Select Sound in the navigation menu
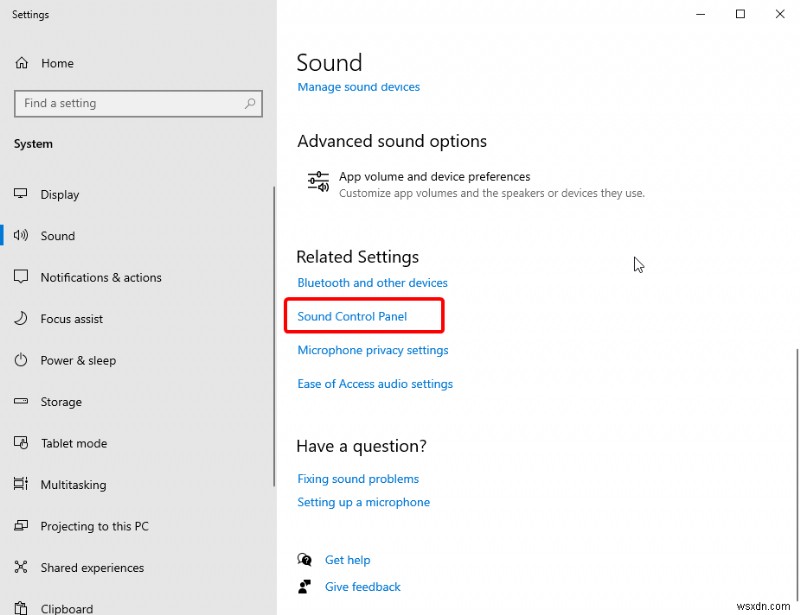Viewport: 800px width, 615px height. (x=58, y=235)
